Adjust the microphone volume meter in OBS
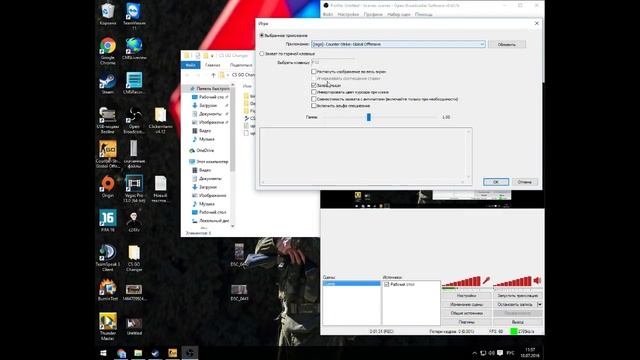The height and width of the screenshot is (360, 640). [462, 281]
